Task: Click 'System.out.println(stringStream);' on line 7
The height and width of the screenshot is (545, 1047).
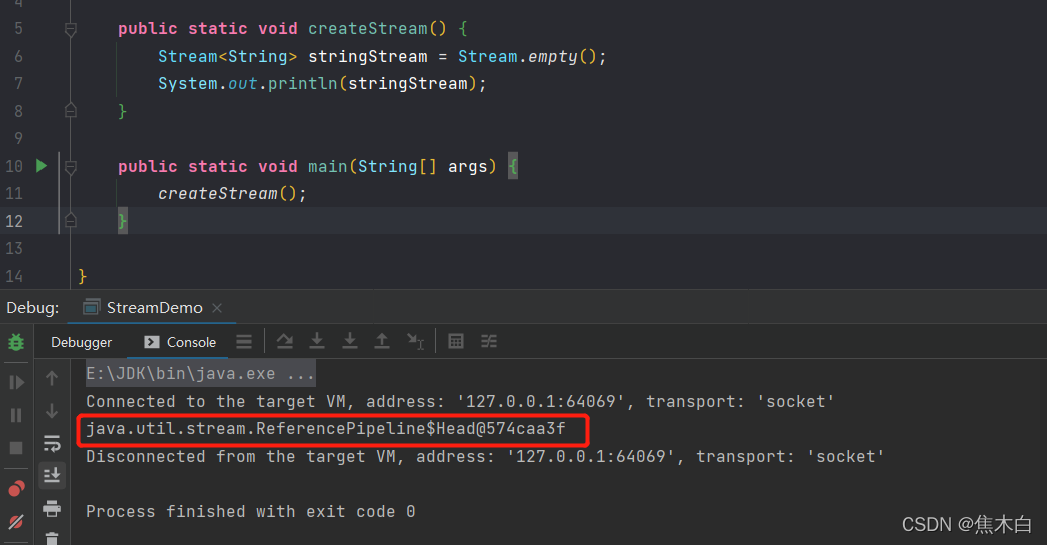Action: click(x=323, y=83)
